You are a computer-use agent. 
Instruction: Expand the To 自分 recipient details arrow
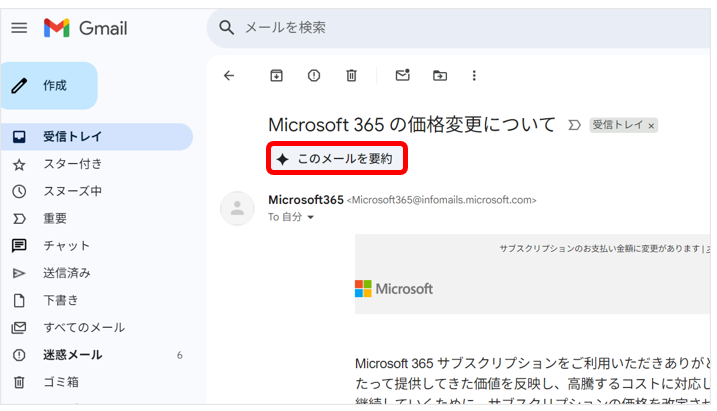click(310, 217)
